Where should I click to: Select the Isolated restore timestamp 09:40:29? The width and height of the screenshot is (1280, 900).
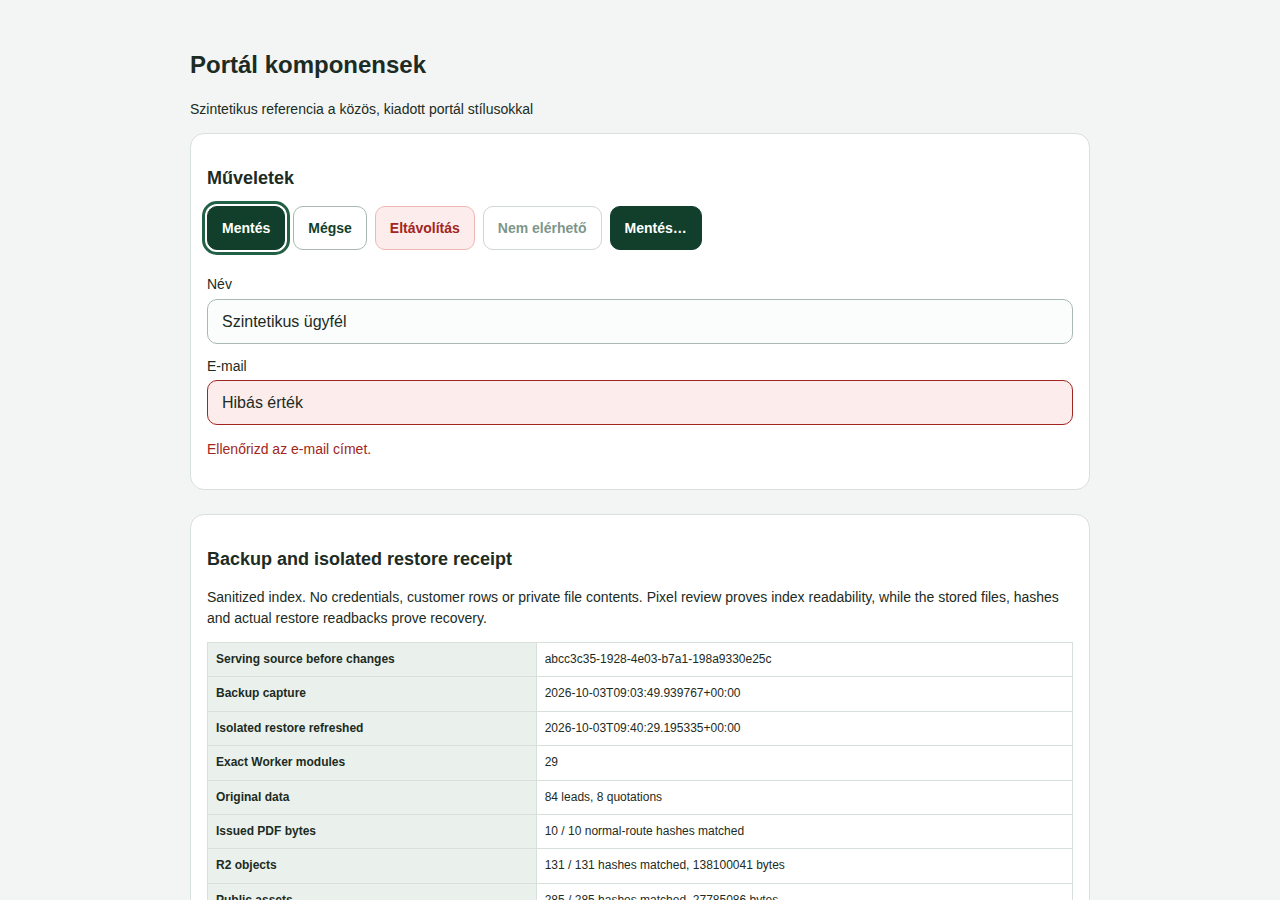click(642, 728)
